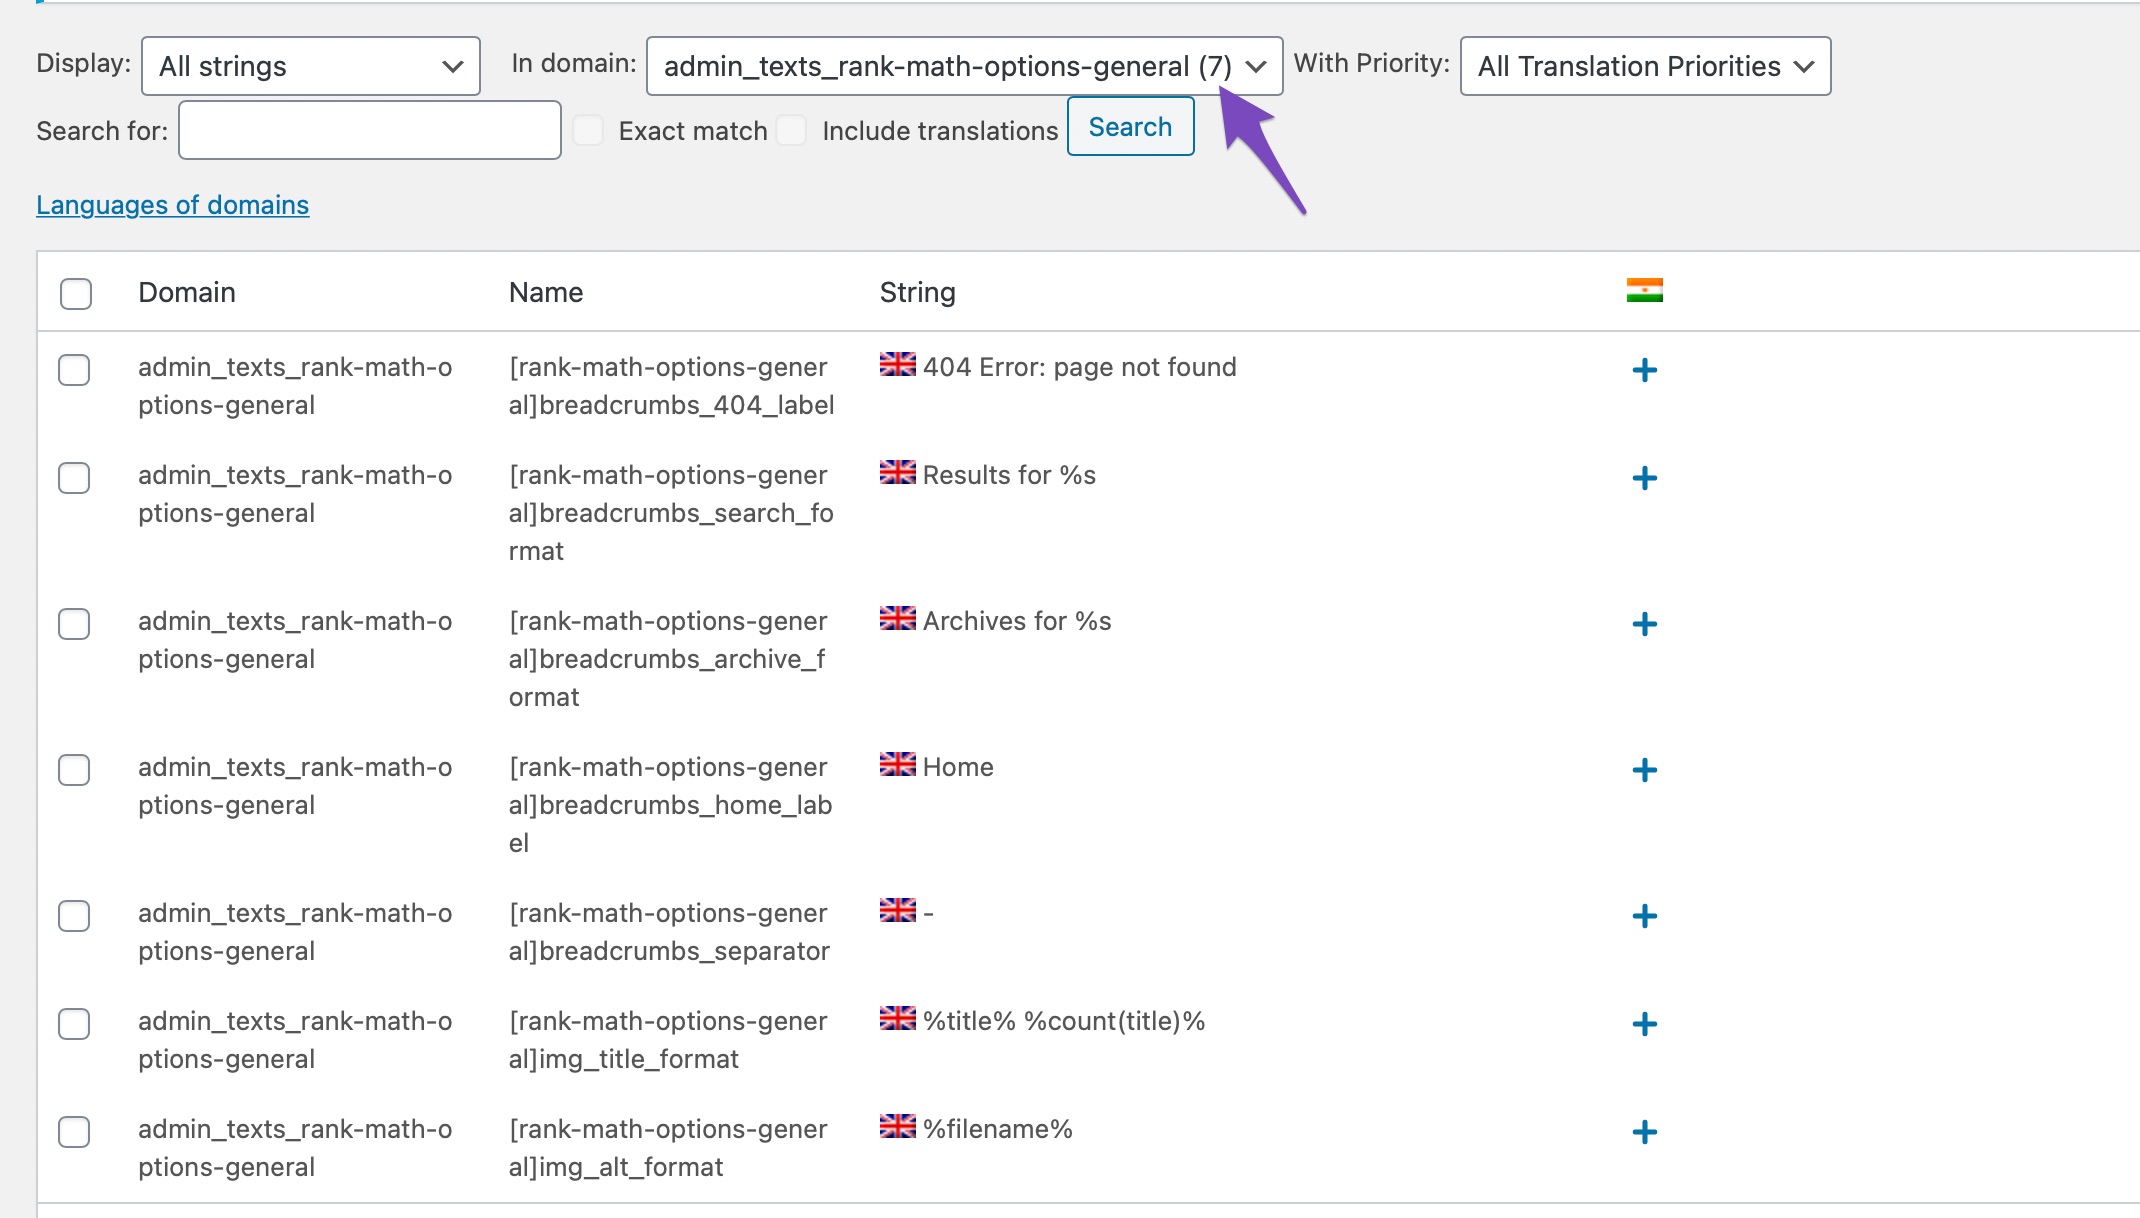Add translation for '404 Error: page not found'

(x=1644, y=370)
